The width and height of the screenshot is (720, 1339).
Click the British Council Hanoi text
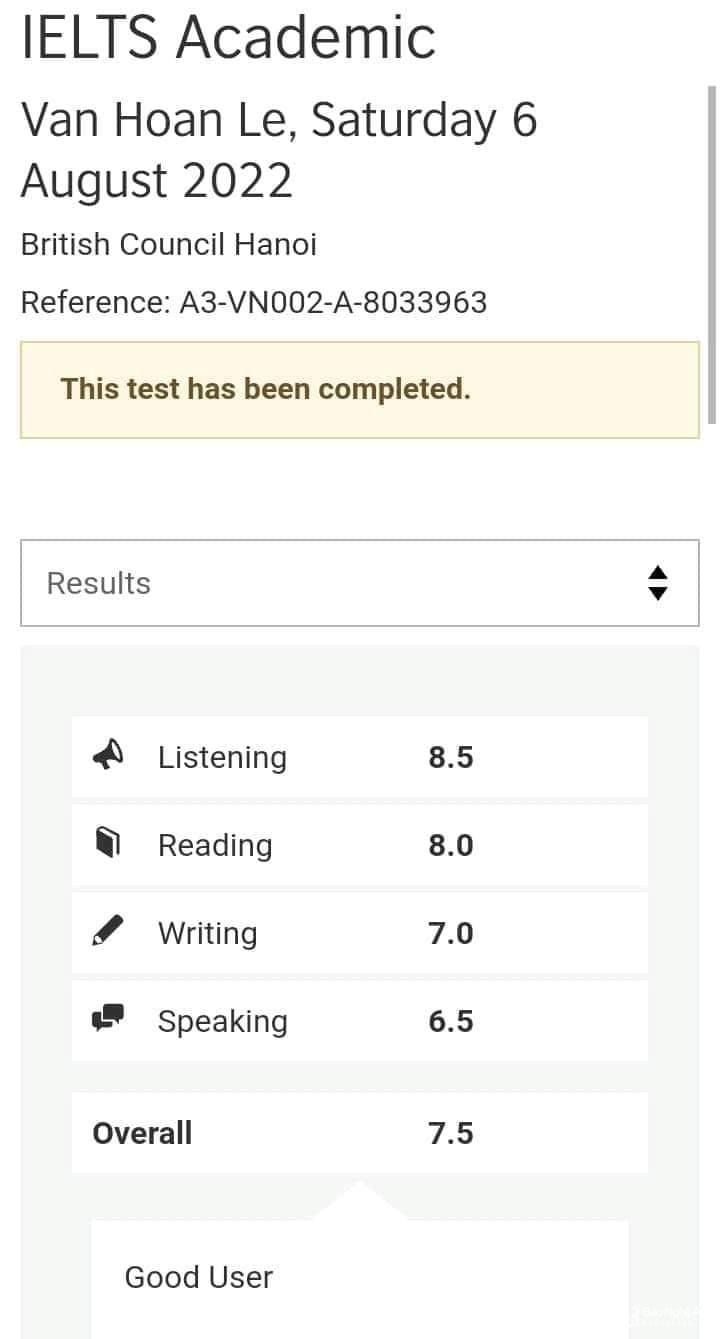coord(169,245)
